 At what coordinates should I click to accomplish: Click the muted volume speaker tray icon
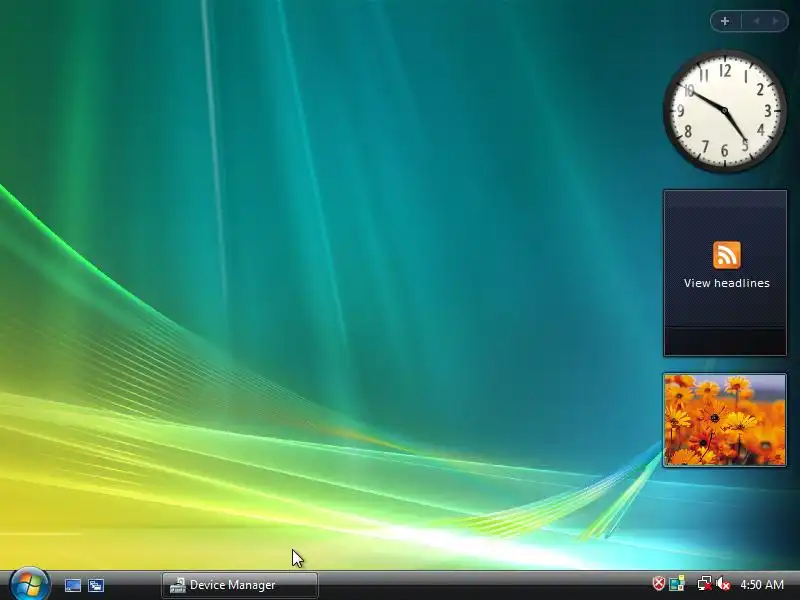pyautogui.click(x=723, y=583)
